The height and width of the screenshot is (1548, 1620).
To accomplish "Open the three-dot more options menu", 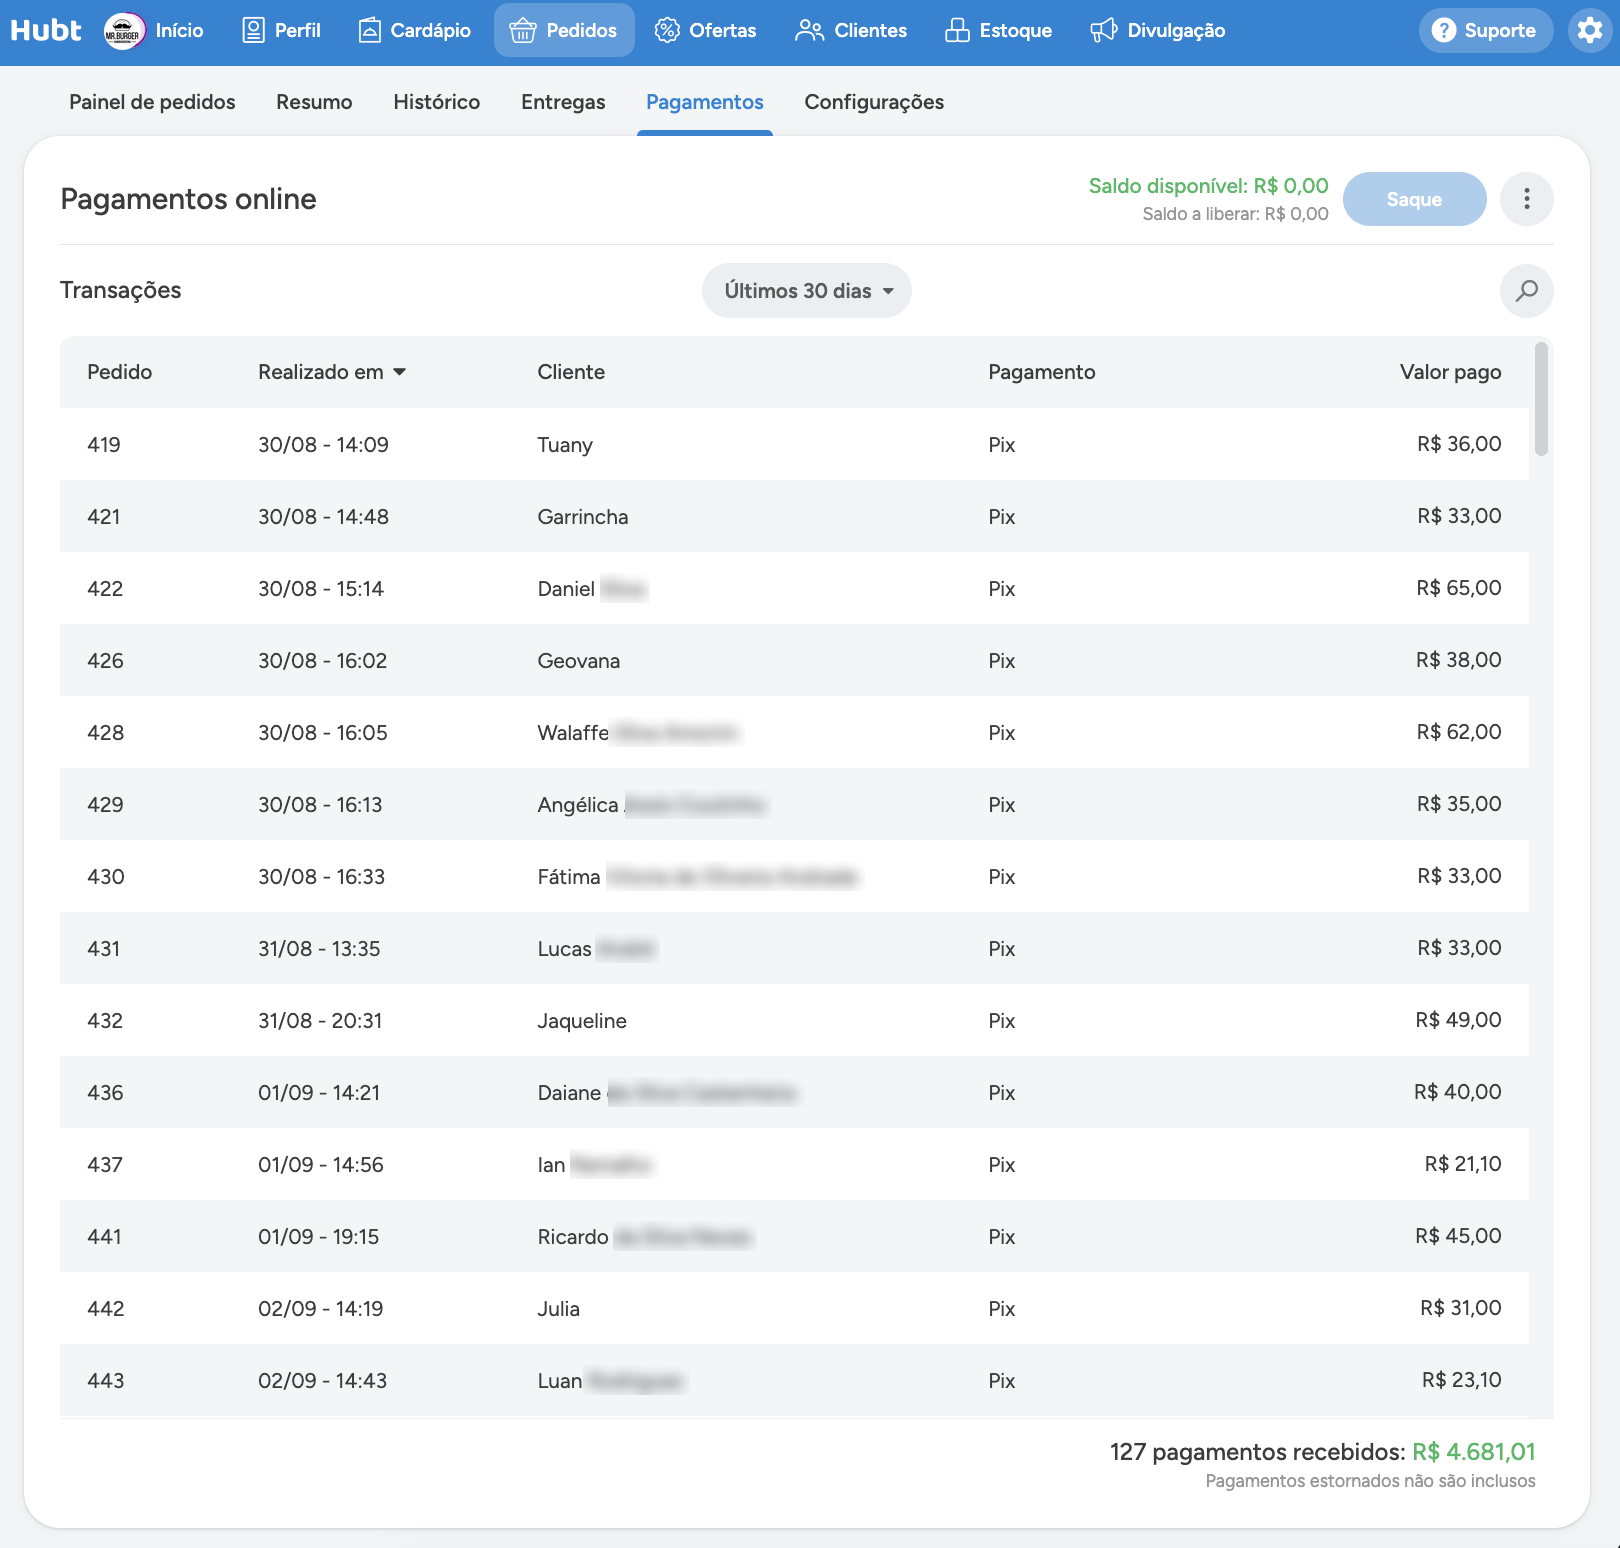I will (1526, 199).
